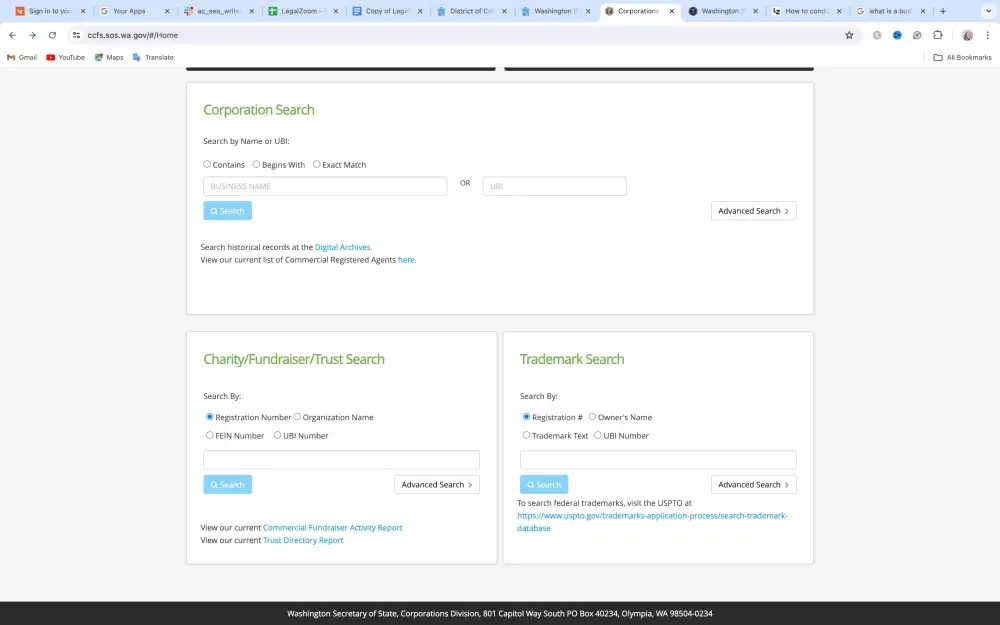Image resolution: width=1000 pixels, height=625 pixels.
Task: Open the YouTube bookmark
Action: tap(65, 57)
